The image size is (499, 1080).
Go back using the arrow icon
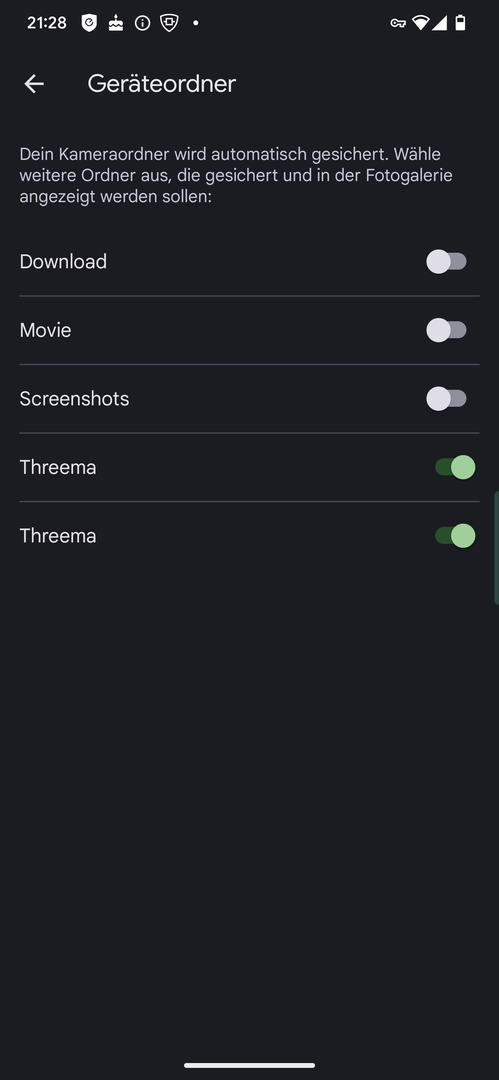click(x=34, y=84)
